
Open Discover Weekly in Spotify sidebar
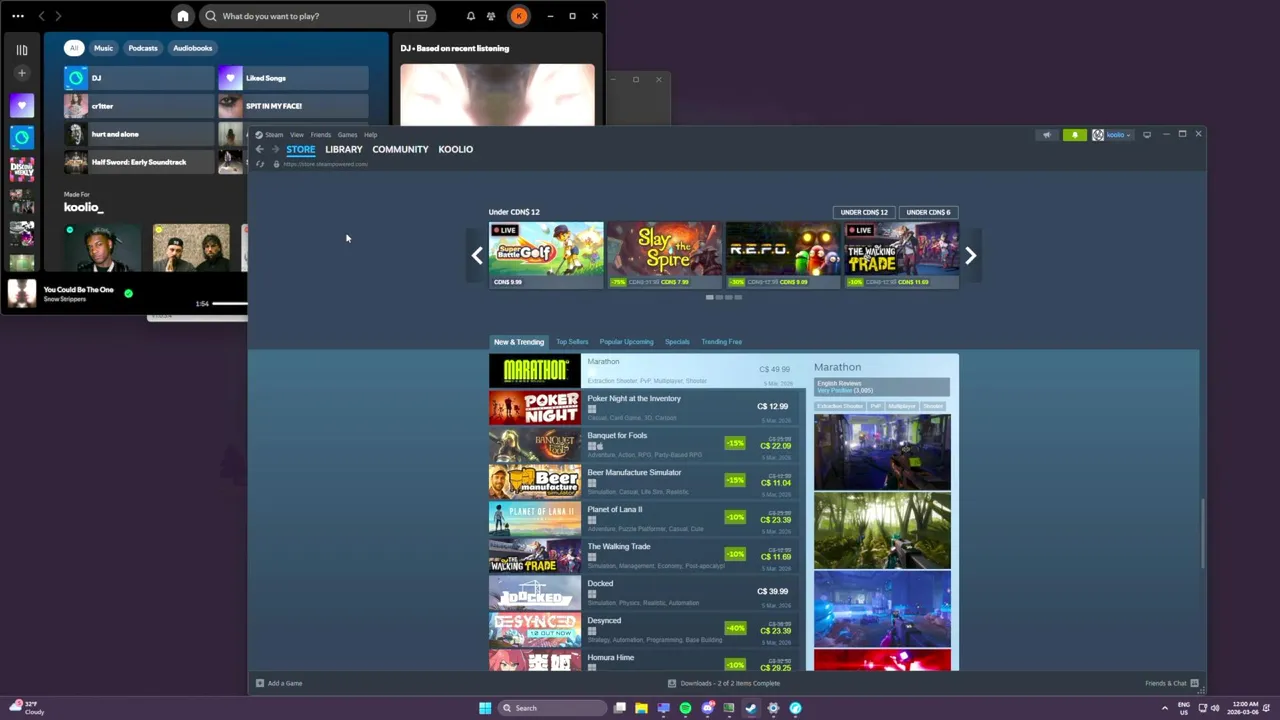click(22, 169)
